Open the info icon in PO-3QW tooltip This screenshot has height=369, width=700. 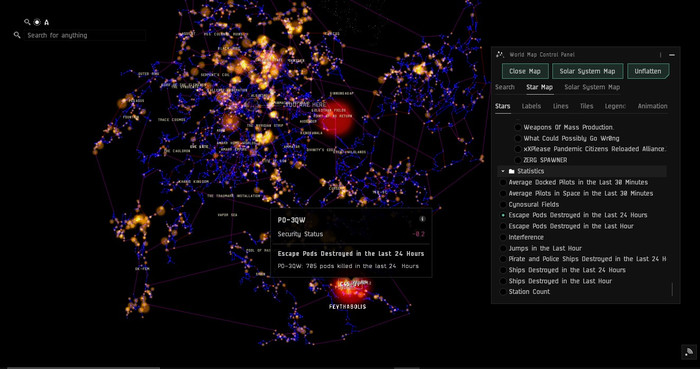click(x=422, y=219)
